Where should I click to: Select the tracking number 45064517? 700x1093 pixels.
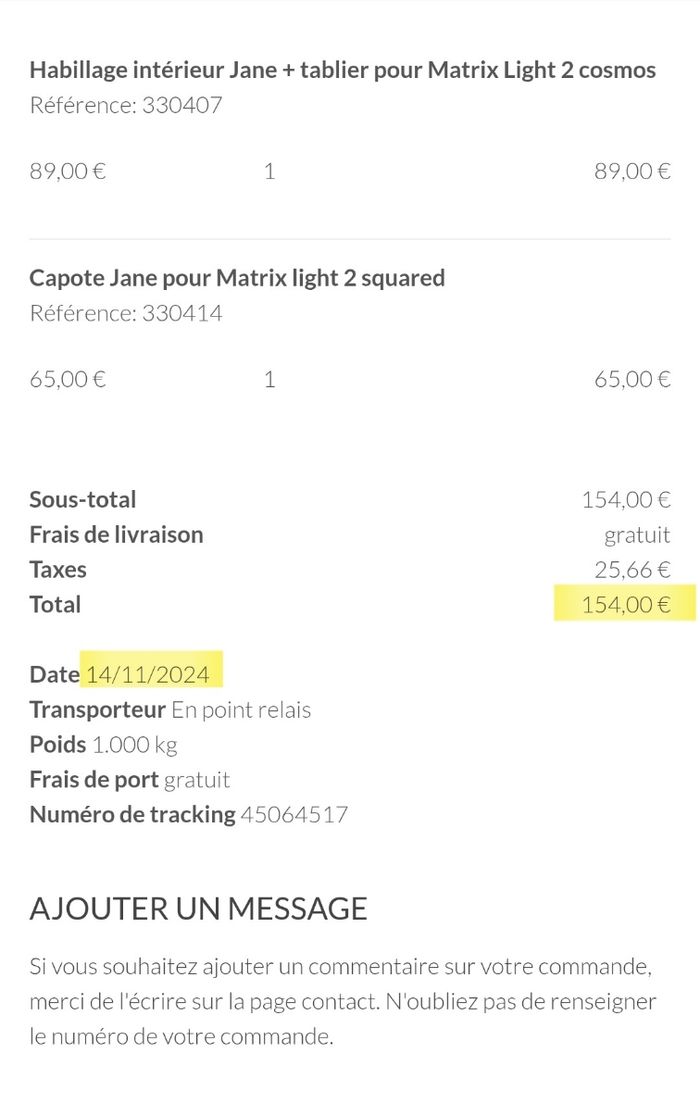(294, 815)
